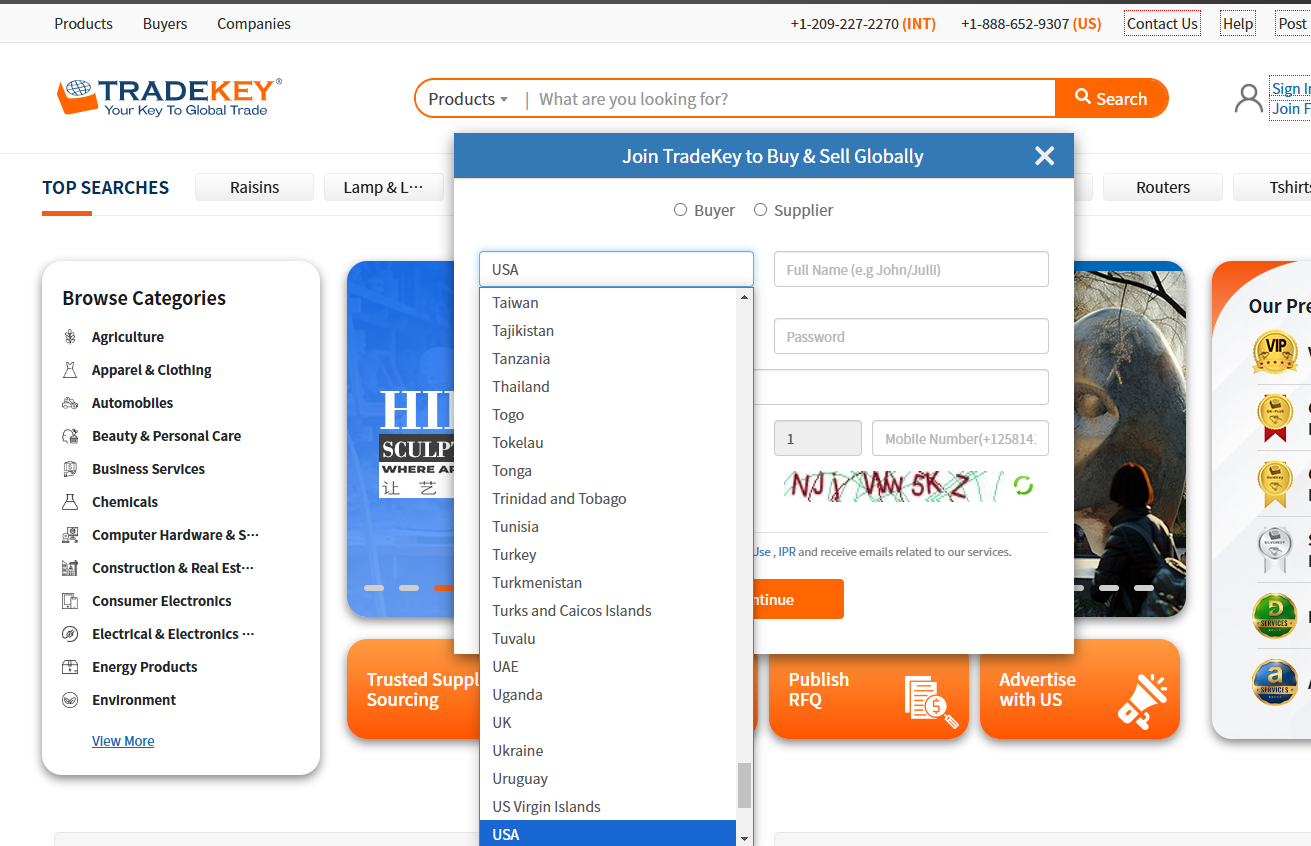Click the Chemicals category link
The image size is (1311, 846).
click(125, 502)
